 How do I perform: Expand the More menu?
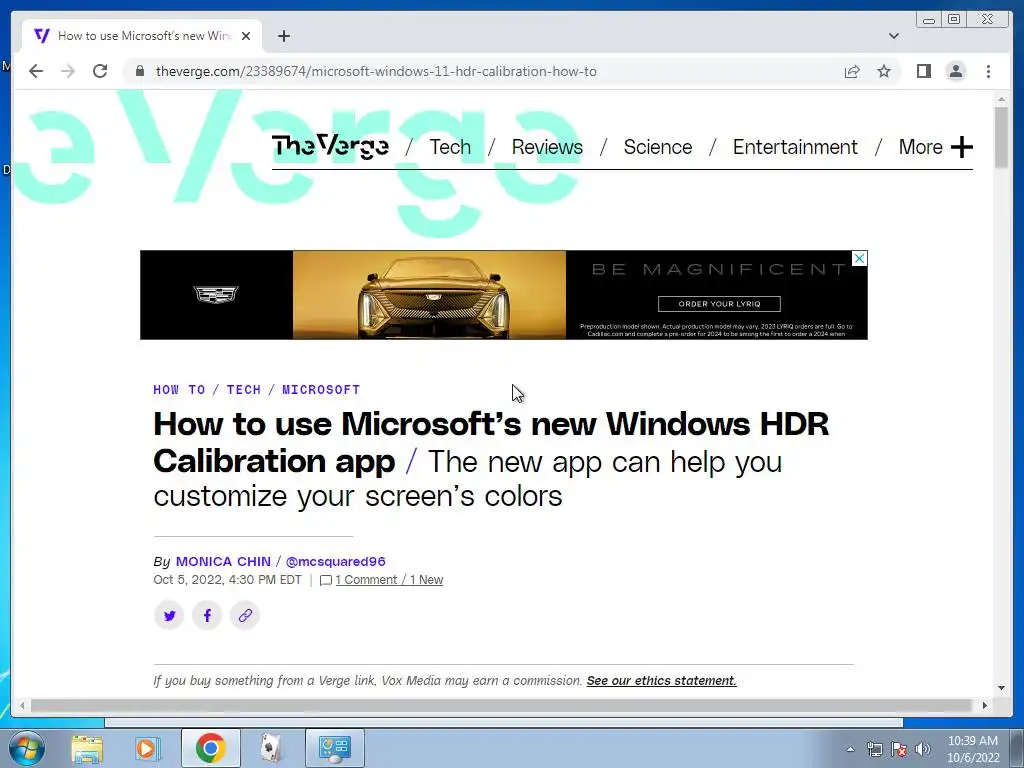[x=935, y=147]
